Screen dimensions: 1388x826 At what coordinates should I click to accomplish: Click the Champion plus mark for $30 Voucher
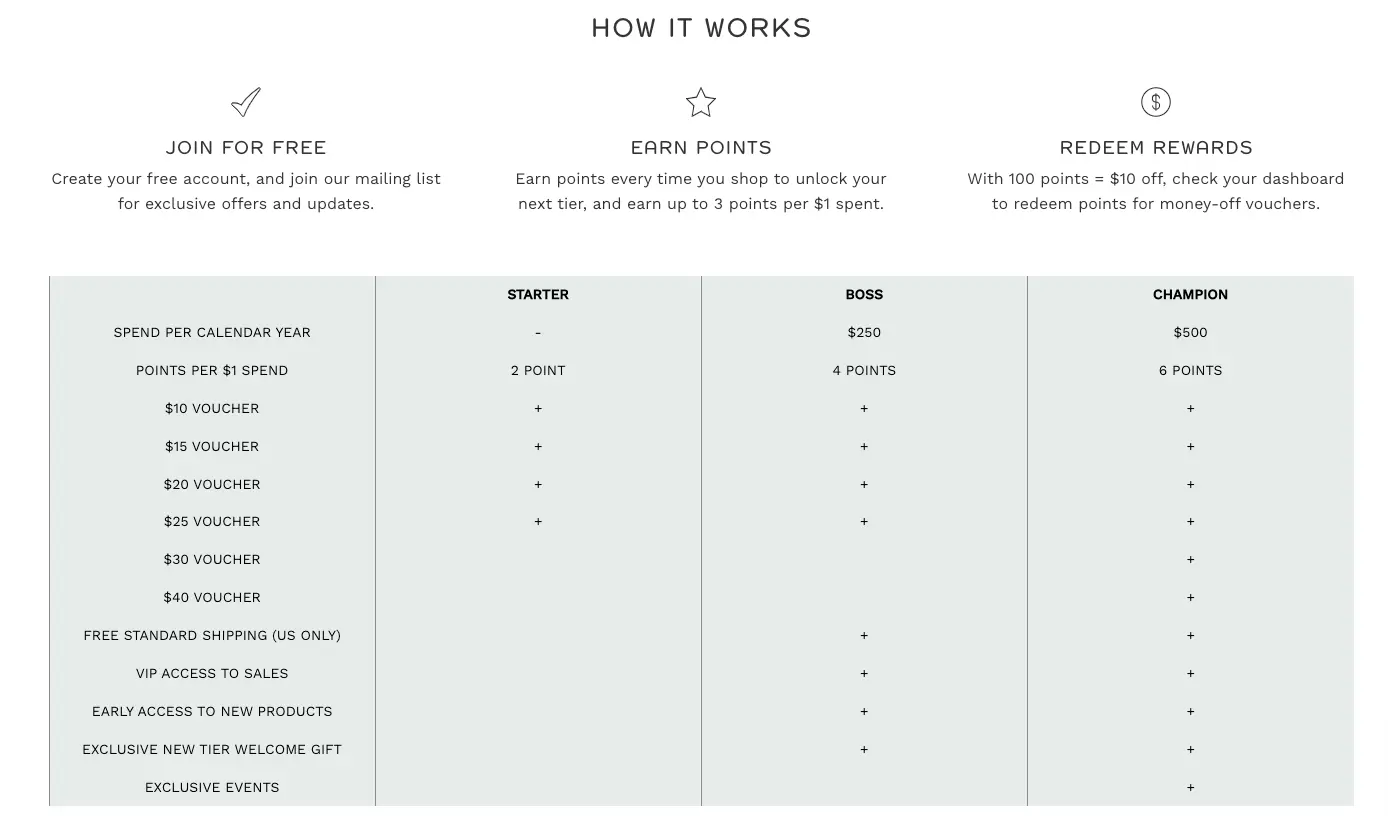tap(1190, 559)
